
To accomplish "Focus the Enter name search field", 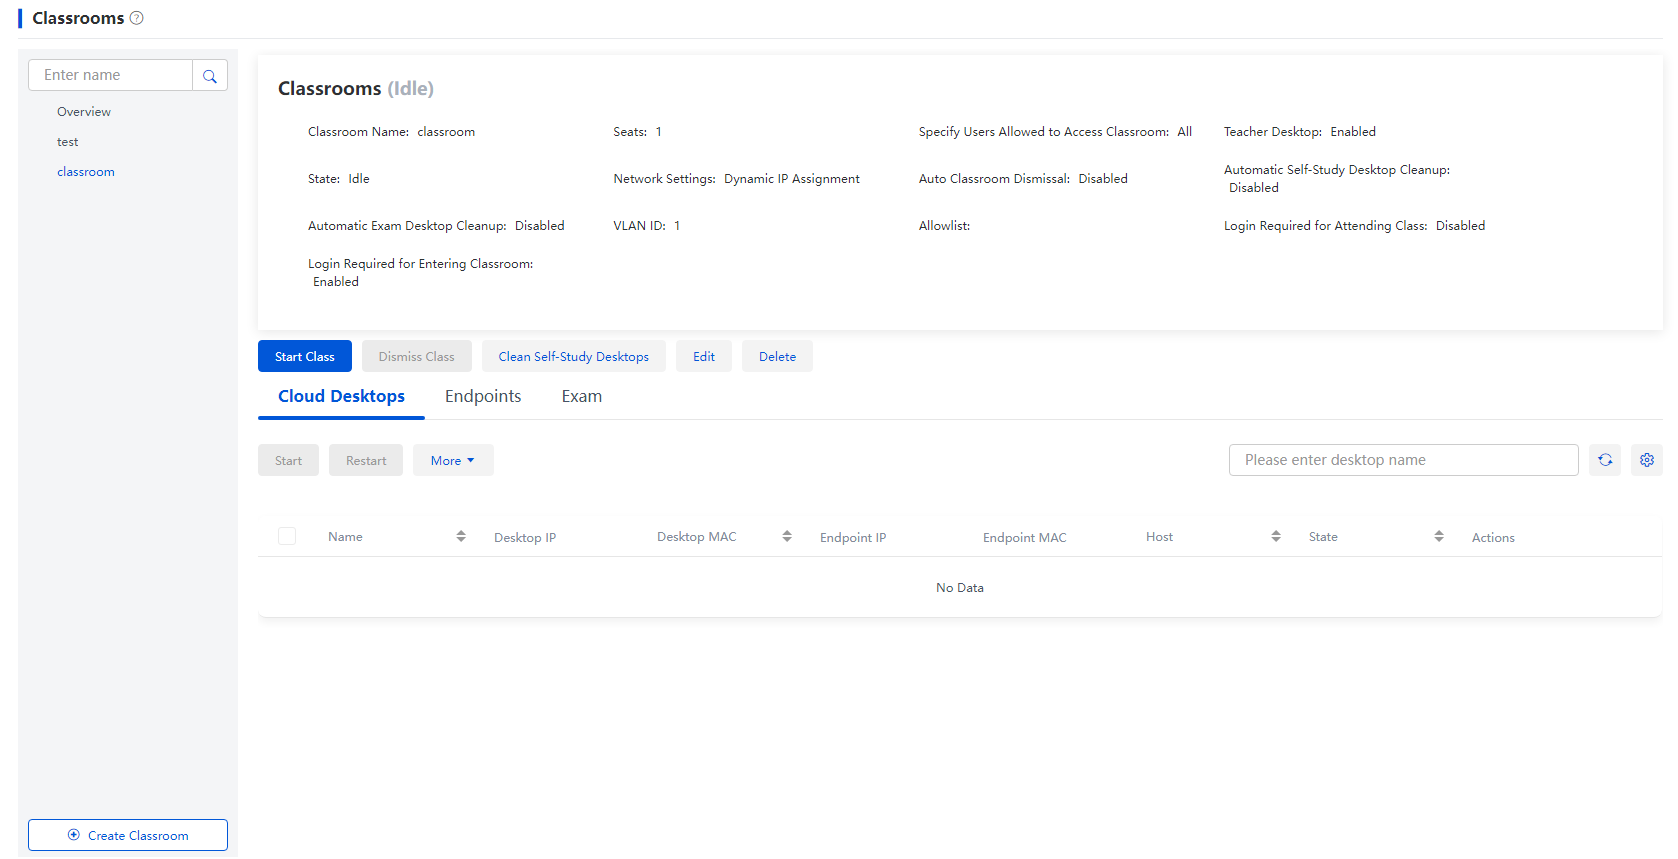I will point(110,75).
